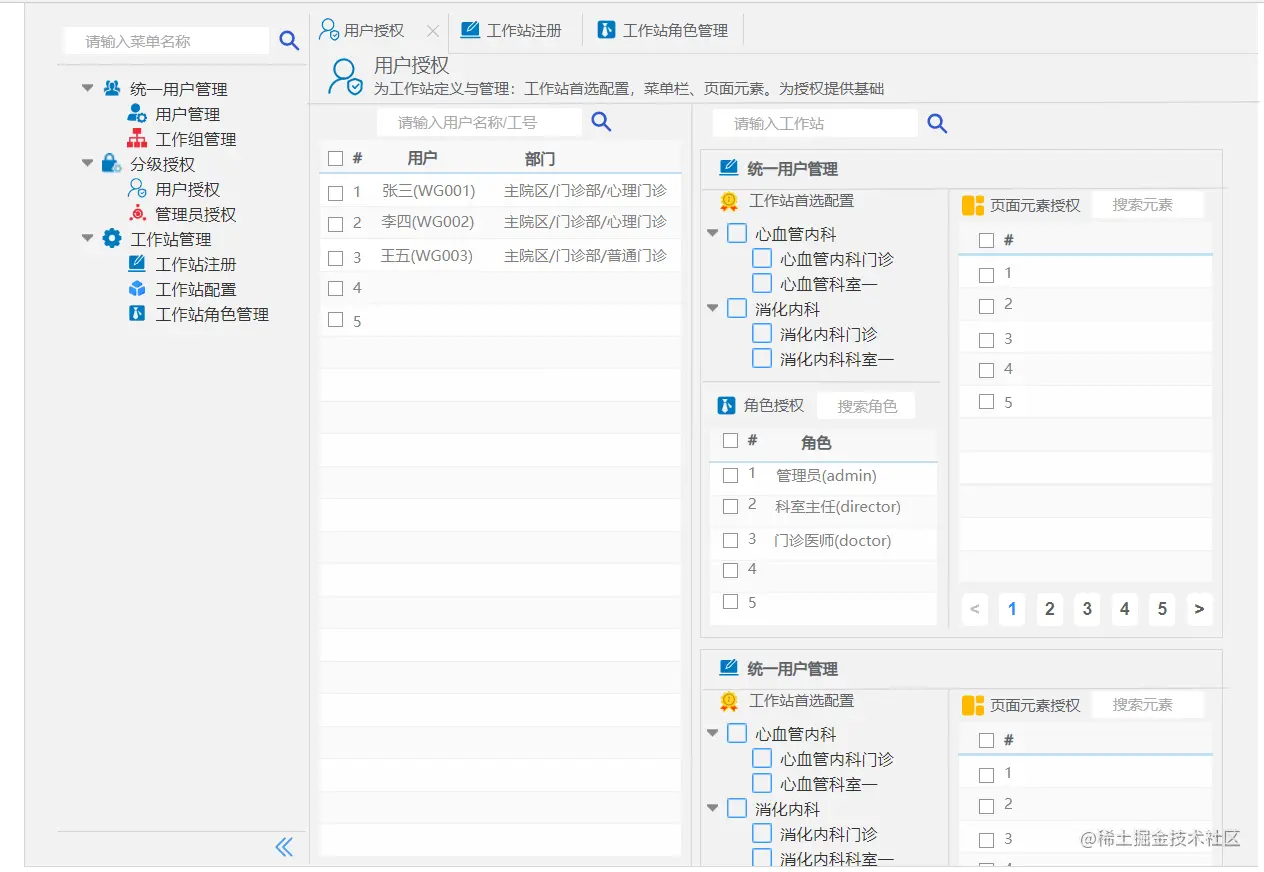This screenshot has width=1264, height=872.
Task: Click the 工作站角色管理 sidebar icon
Action: tap(137, 314)
